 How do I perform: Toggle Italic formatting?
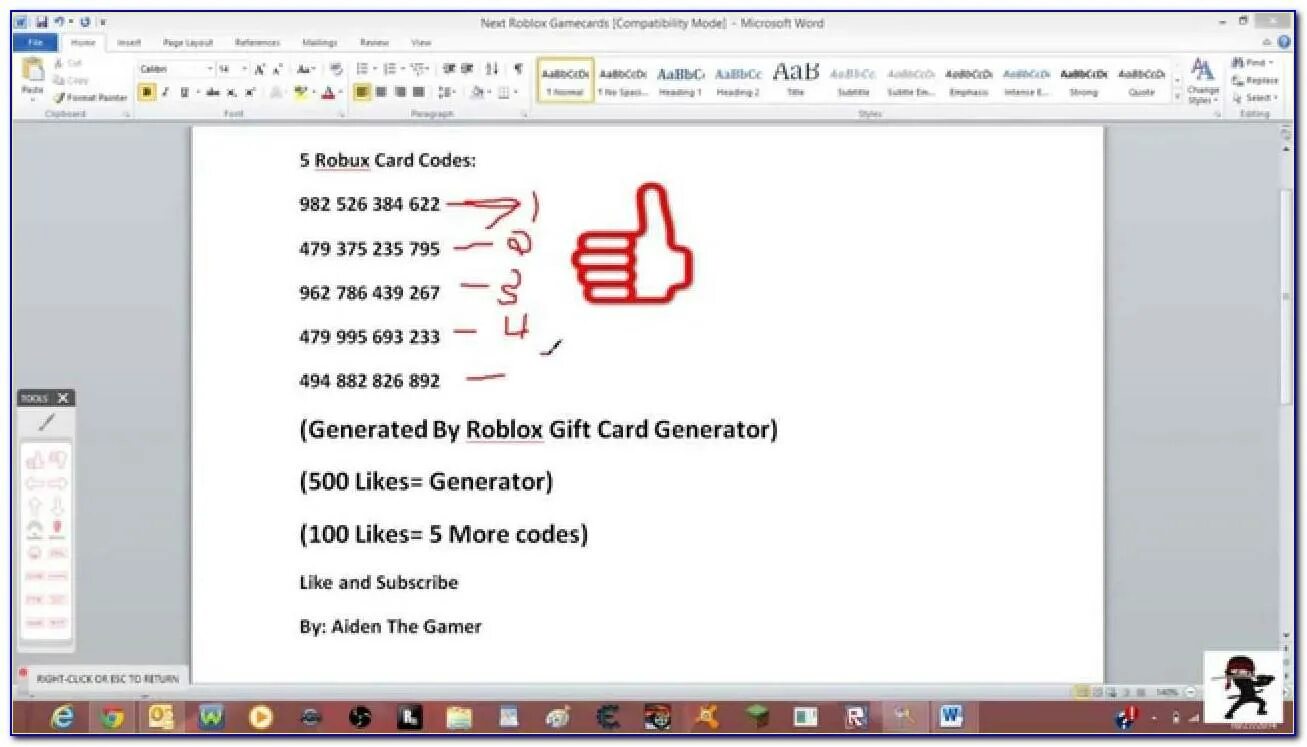pyautogui.click(x=165, y=92)
